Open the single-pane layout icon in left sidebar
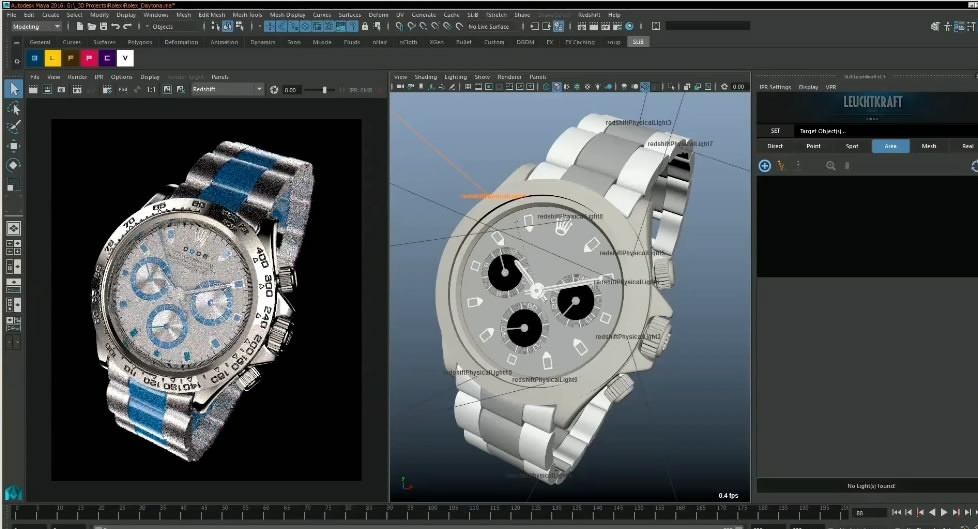 [x=13, y=228]
